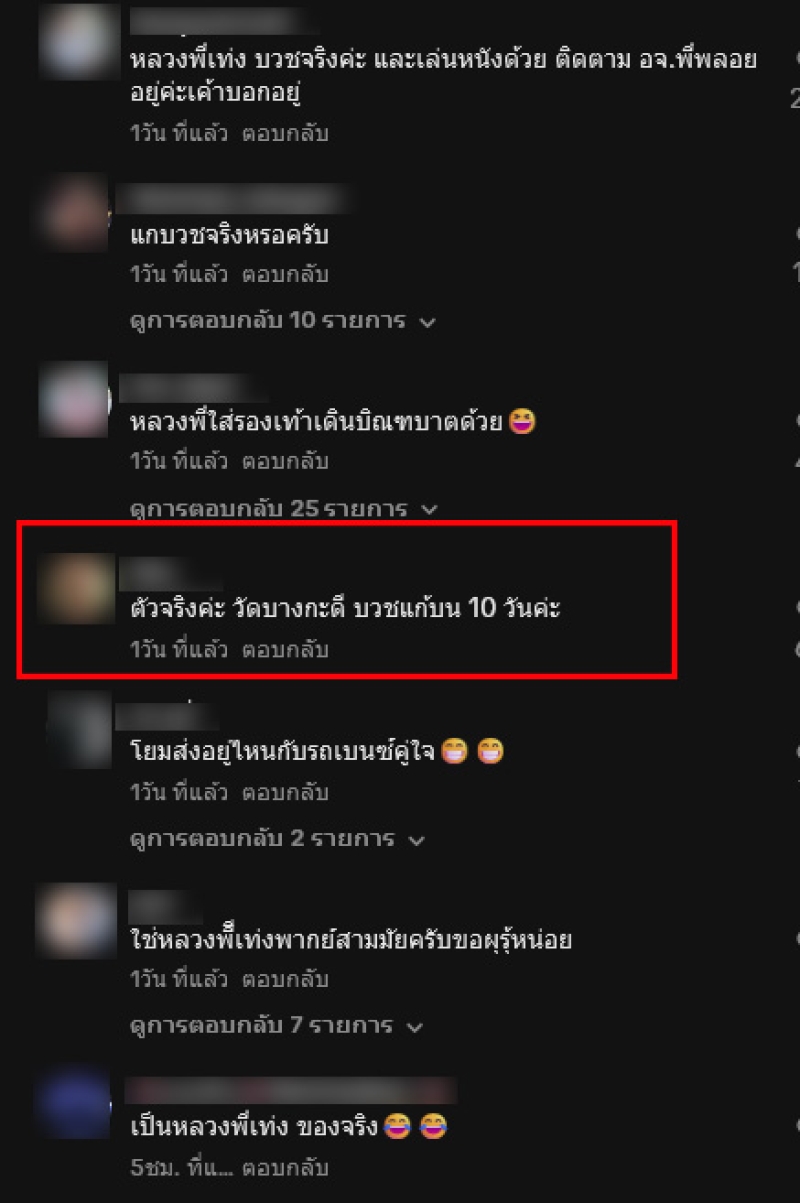Show the "ดูการตอบกลับ 2 รายการ" replies
Image resolution: width=800 pixels, height=1203 pixels.
point(277,839)
